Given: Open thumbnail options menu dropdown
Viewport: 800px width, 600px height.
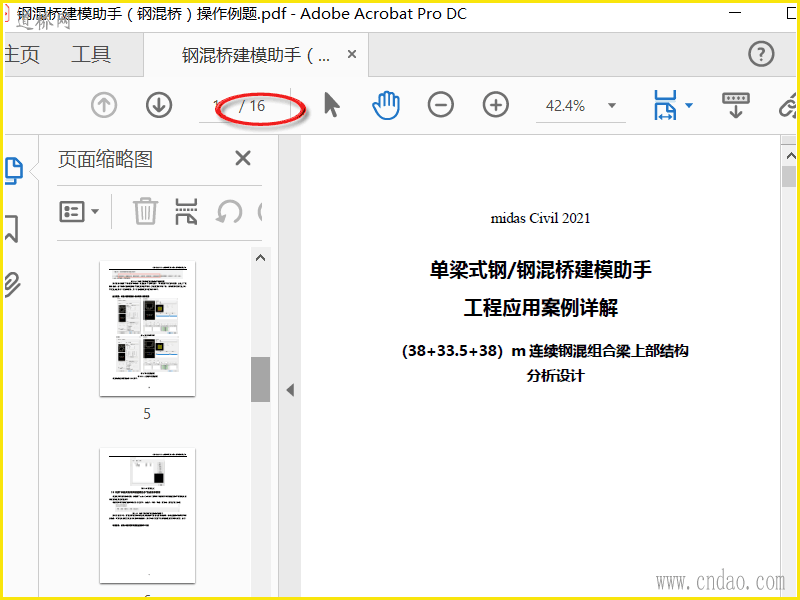Looking at the screenshot, I should coord(79,211).
